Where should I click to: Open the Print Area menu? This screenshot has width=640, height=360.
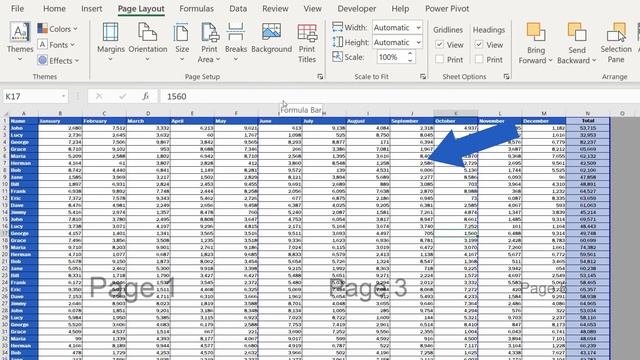[x=209, y=42]
